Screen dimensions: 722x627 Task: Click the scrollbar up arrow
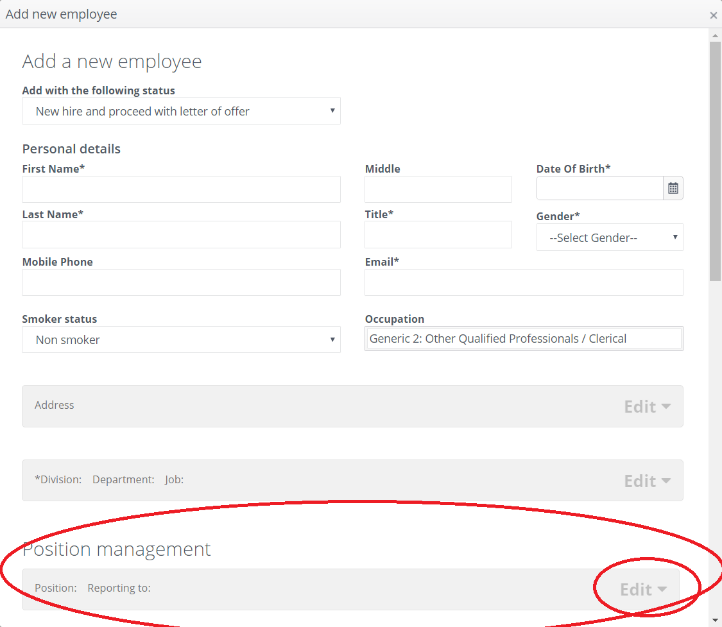[x=715, y=35]
